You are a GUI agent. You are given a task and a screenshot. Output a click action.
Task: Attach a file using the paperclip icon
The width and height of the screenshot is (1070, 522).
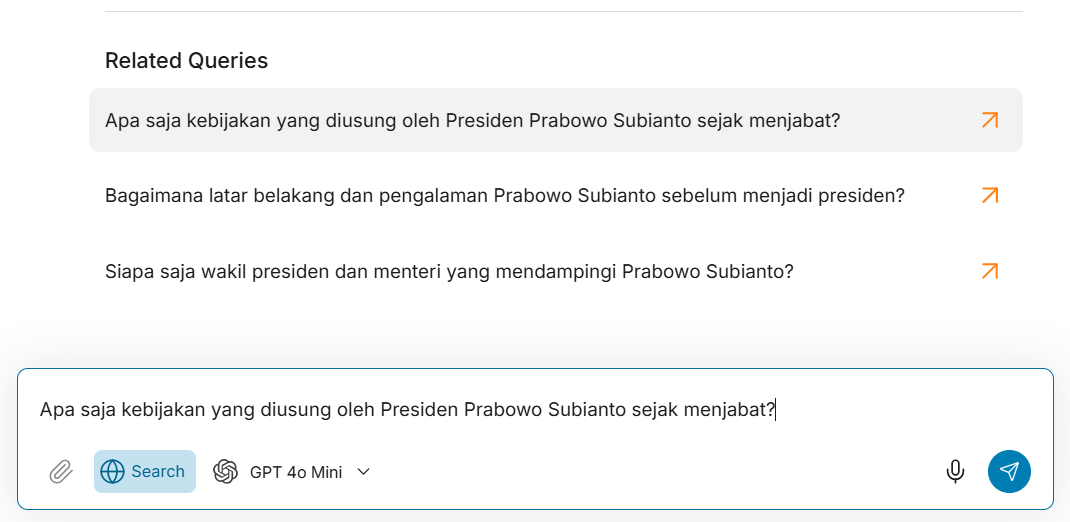(61, 472)
